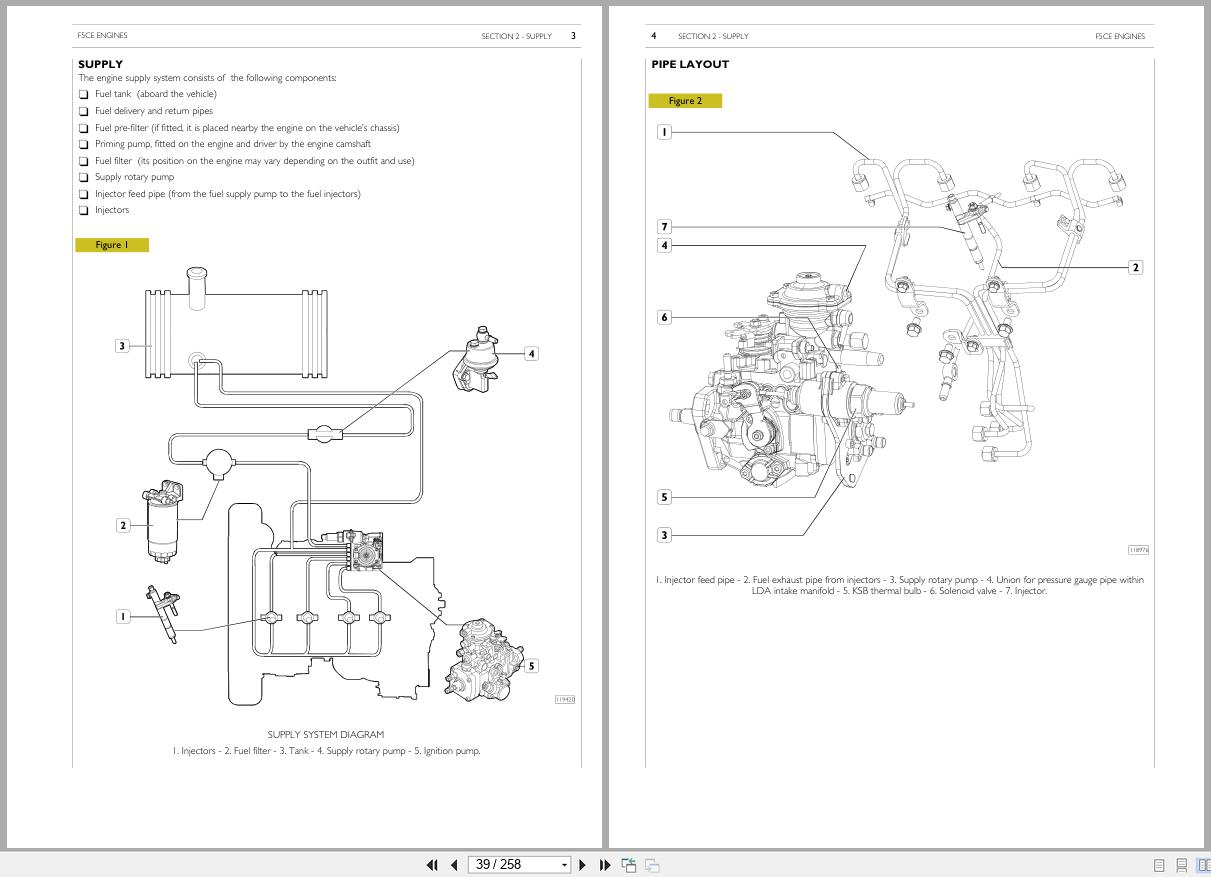Check the Fuel filter list box
1211x877 pixels.
click(84, 161)
